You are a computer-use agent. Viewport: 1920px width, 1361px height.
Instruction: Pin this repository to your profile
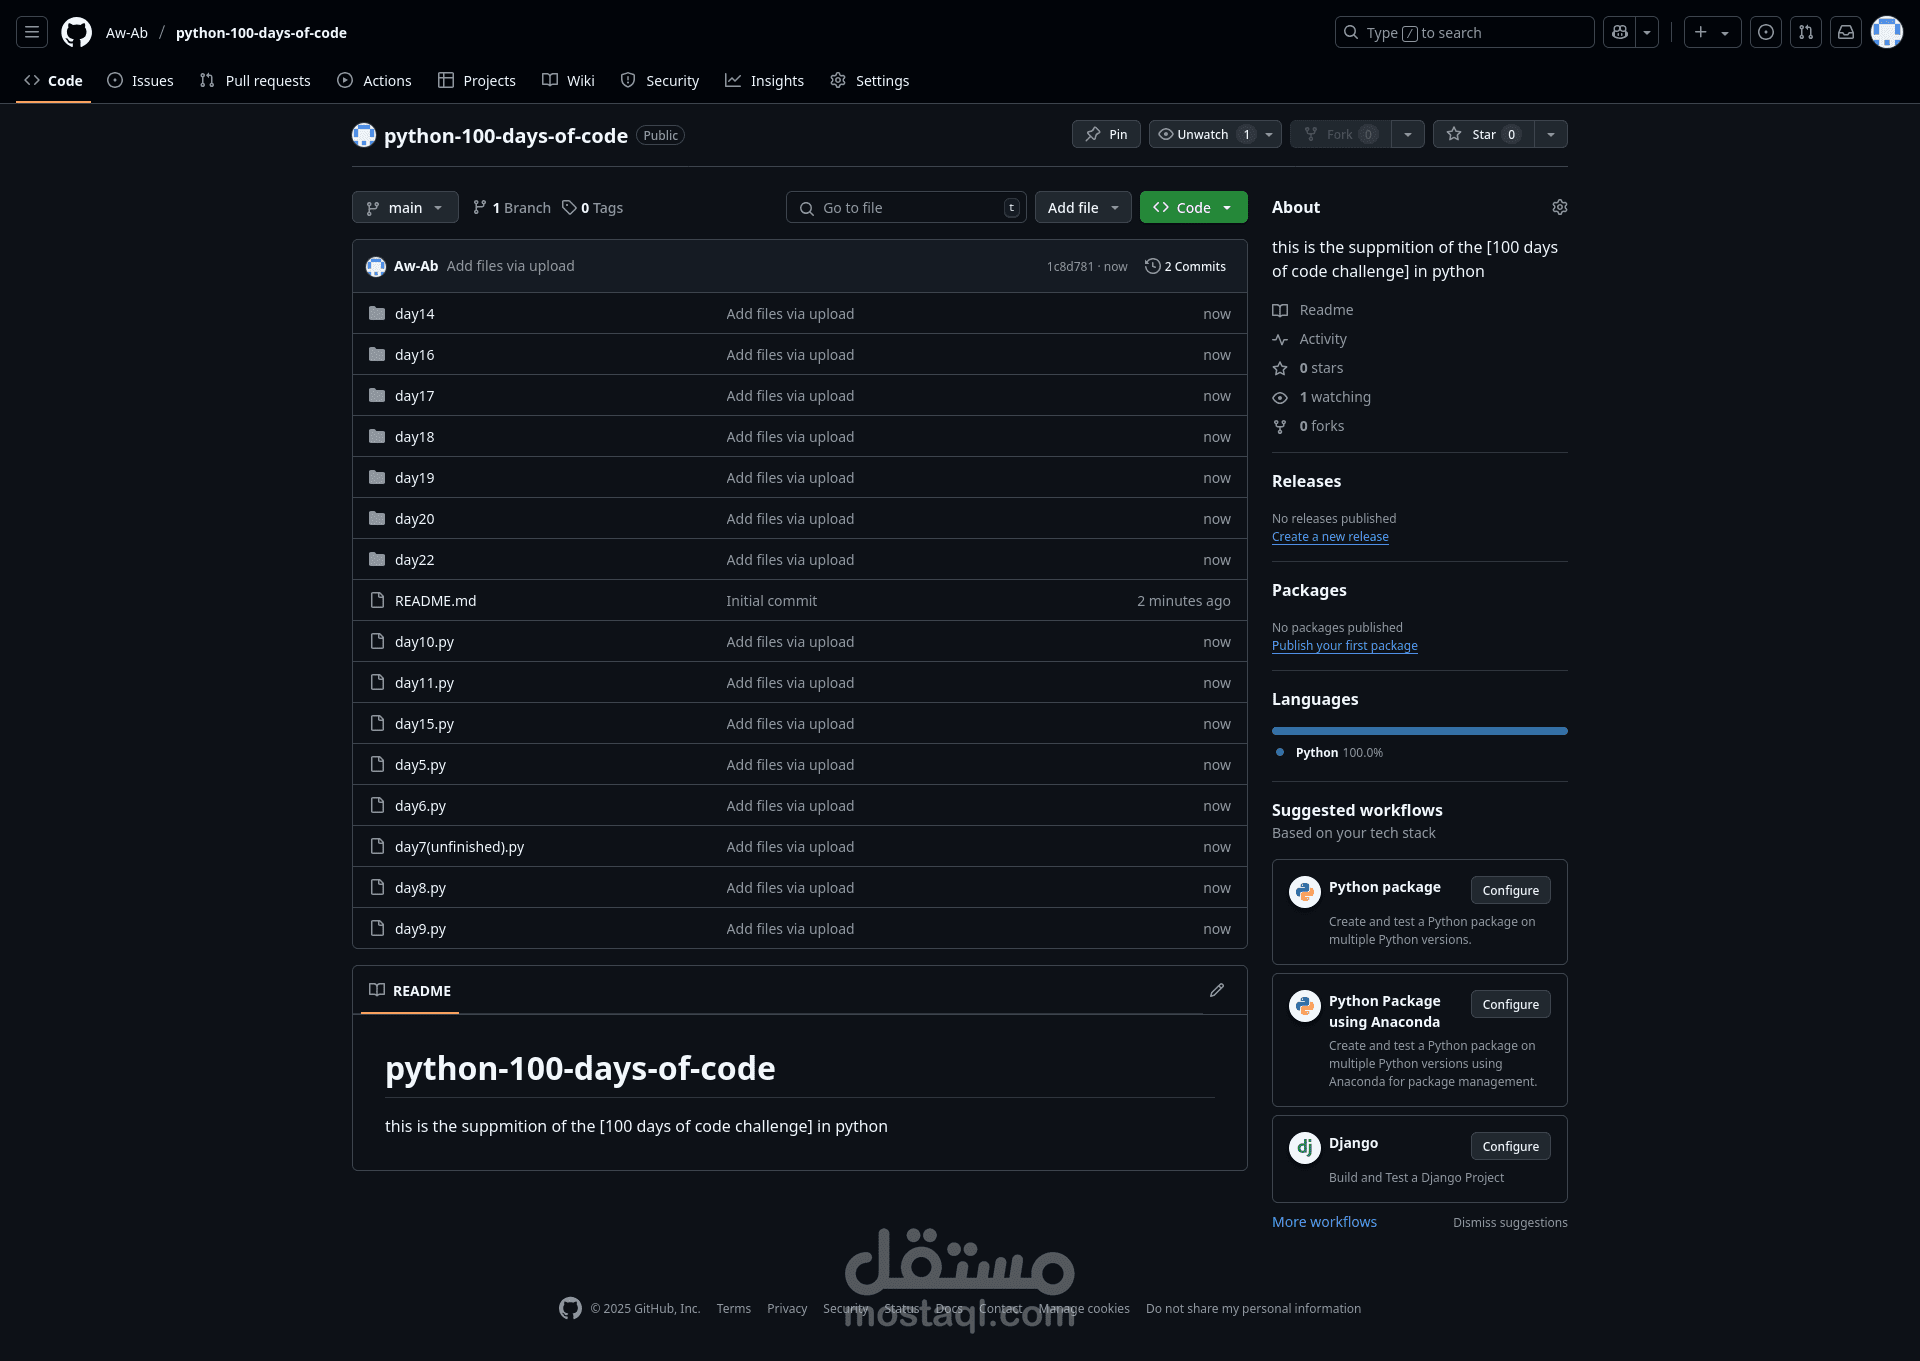point(1106,134)
